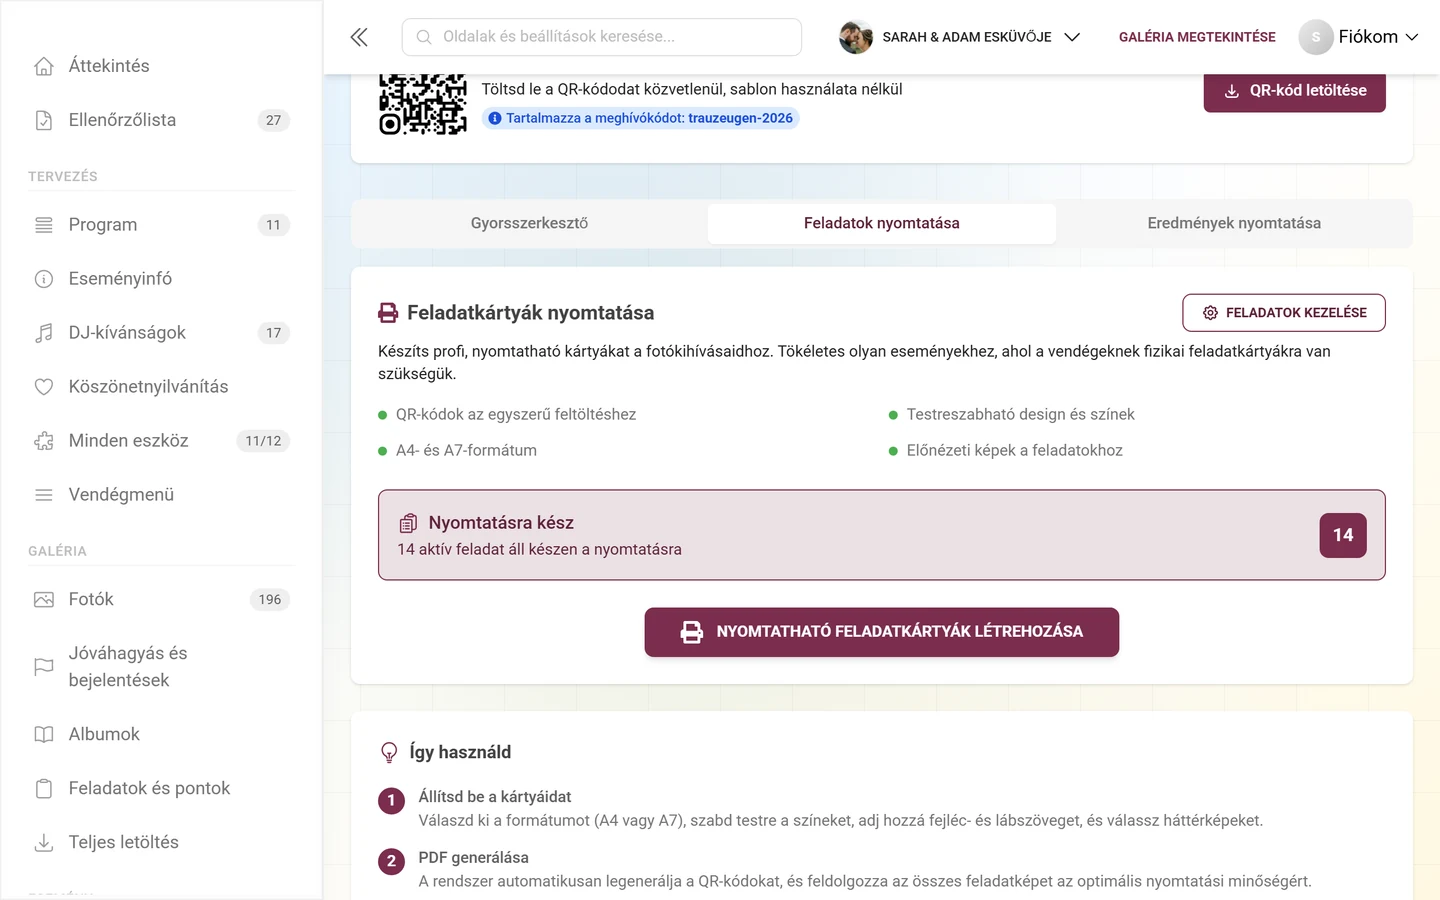Follow the Galéria megtekintése link
Viewport: 1440px width, 900px height.
tap(1197, 37)
